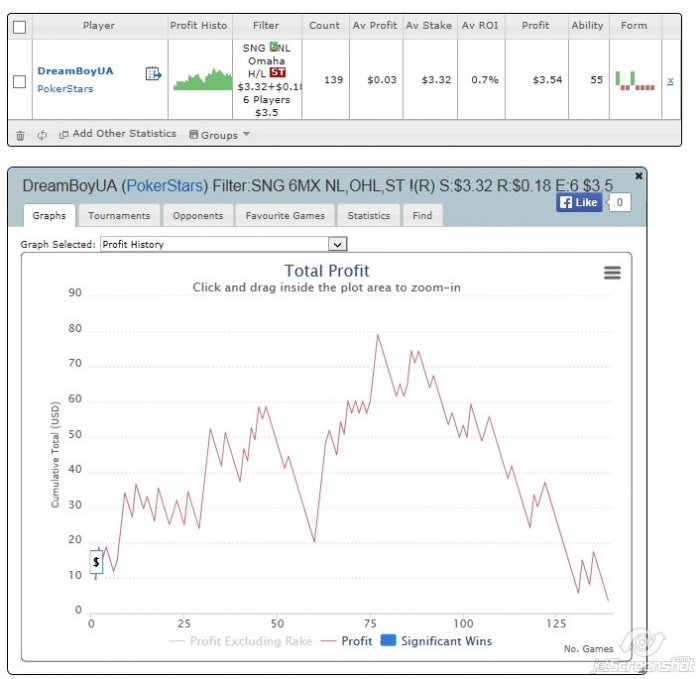The width and height of the screenshot is (700, 679).
Task: Open the Graph Selected dropdown arrow
Action: coord(338,244)
